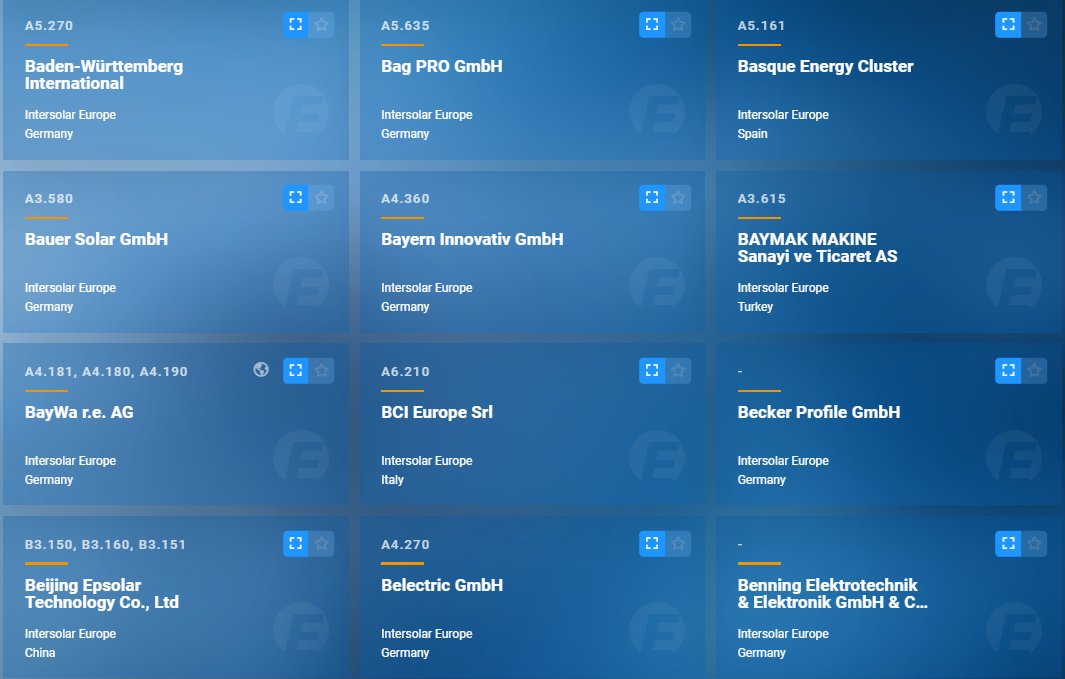This screenshot has height=679, width=1065.
Task: Click the expand icon on Basque Energy Cluster
Action: click(1008, 24)
